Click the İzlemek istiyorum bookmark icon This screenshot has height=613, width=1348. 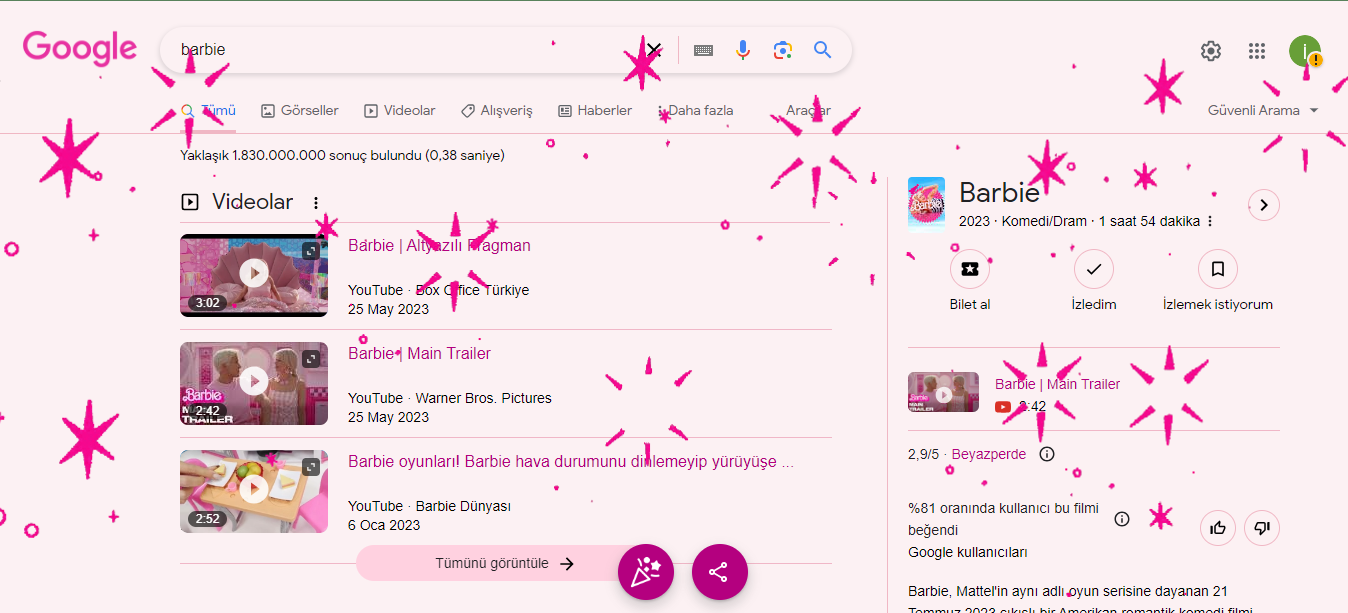(x=1217, y=268)
